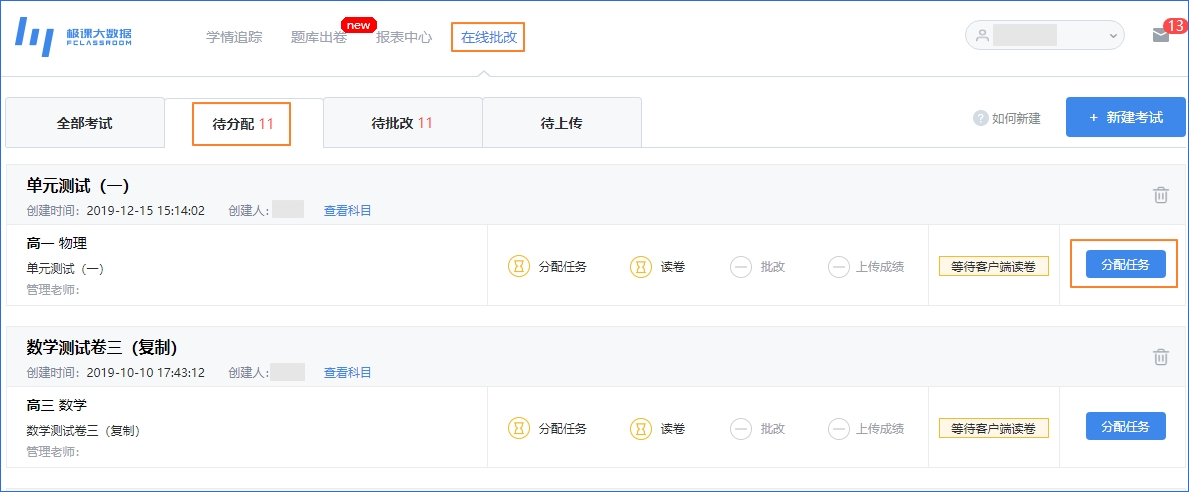Screen dimensions: 1189x492
Task: Click 批改 step circle icon in 高一 物理 row
Action: coord(741,267)
